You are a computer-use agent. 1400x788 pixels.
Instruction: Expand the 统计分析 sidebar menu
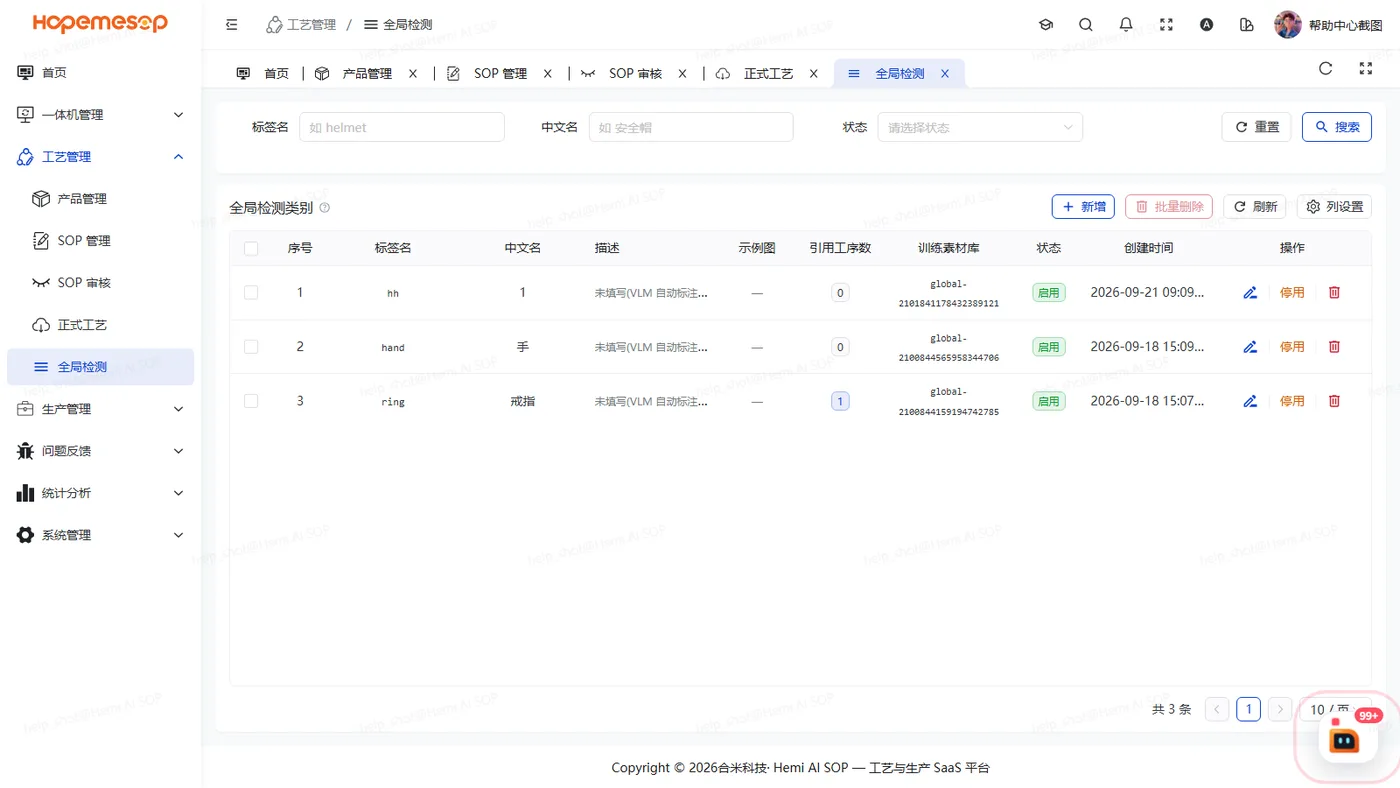(x=101, y=493)
